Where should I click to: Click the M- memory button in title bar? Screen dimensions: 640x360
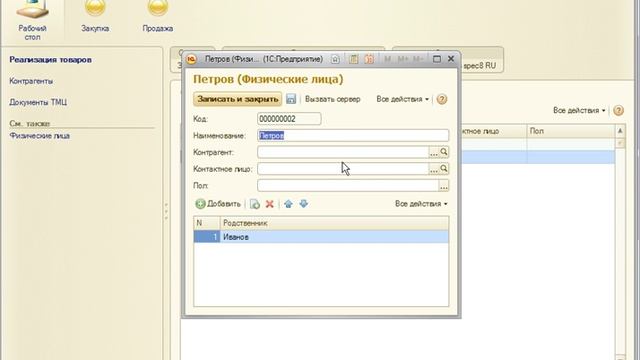tap(418, 59)
